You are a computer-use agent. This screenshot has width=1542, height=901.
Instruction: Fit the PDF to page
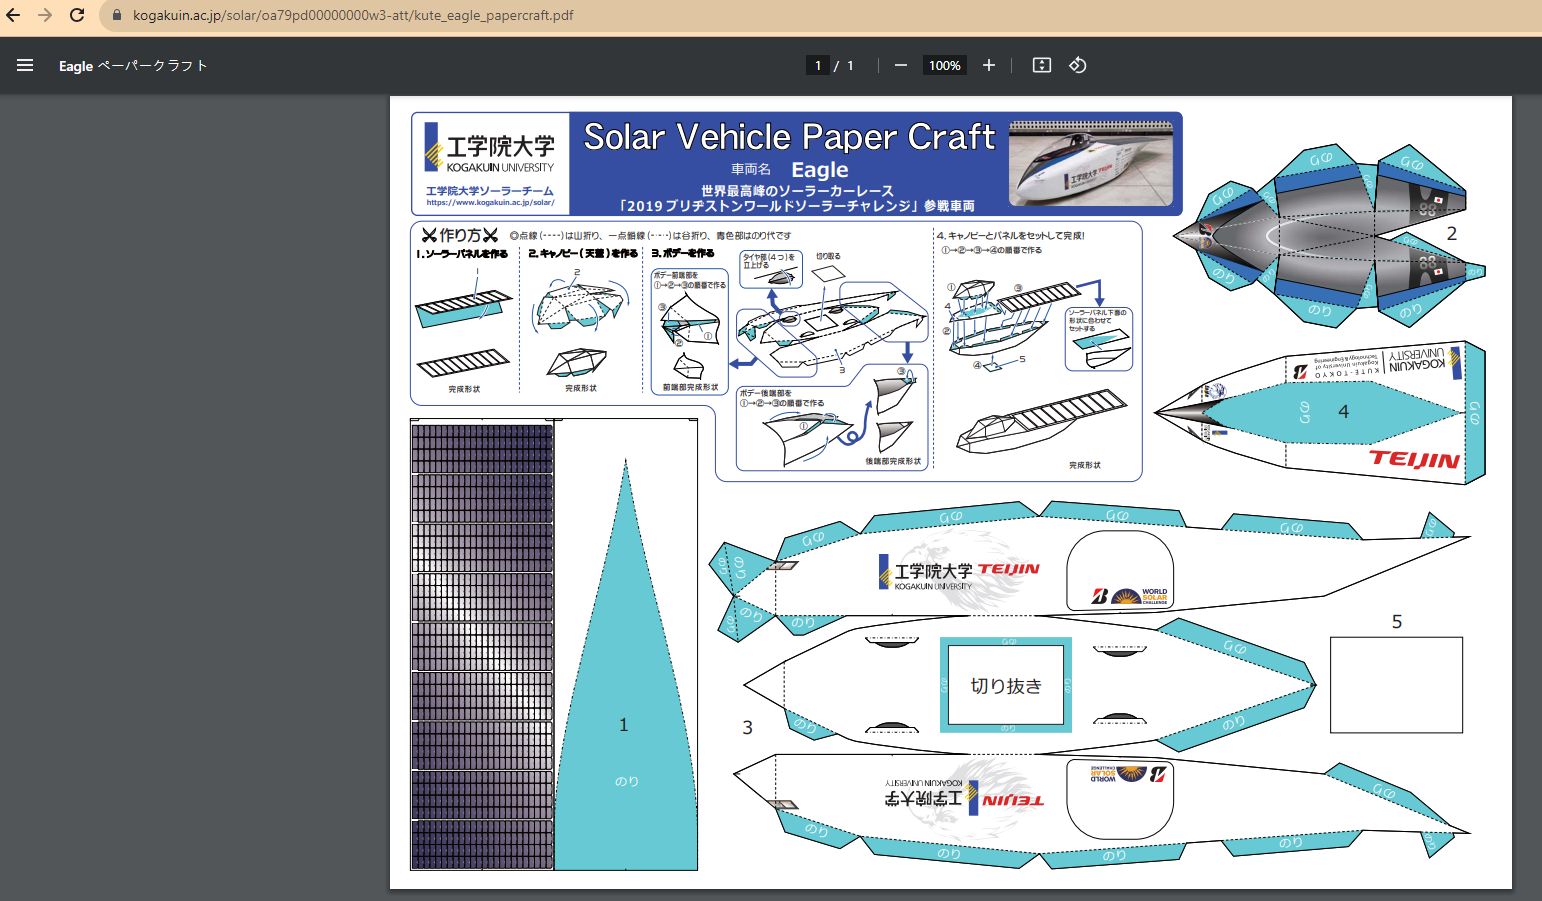tap(1042, 65)
